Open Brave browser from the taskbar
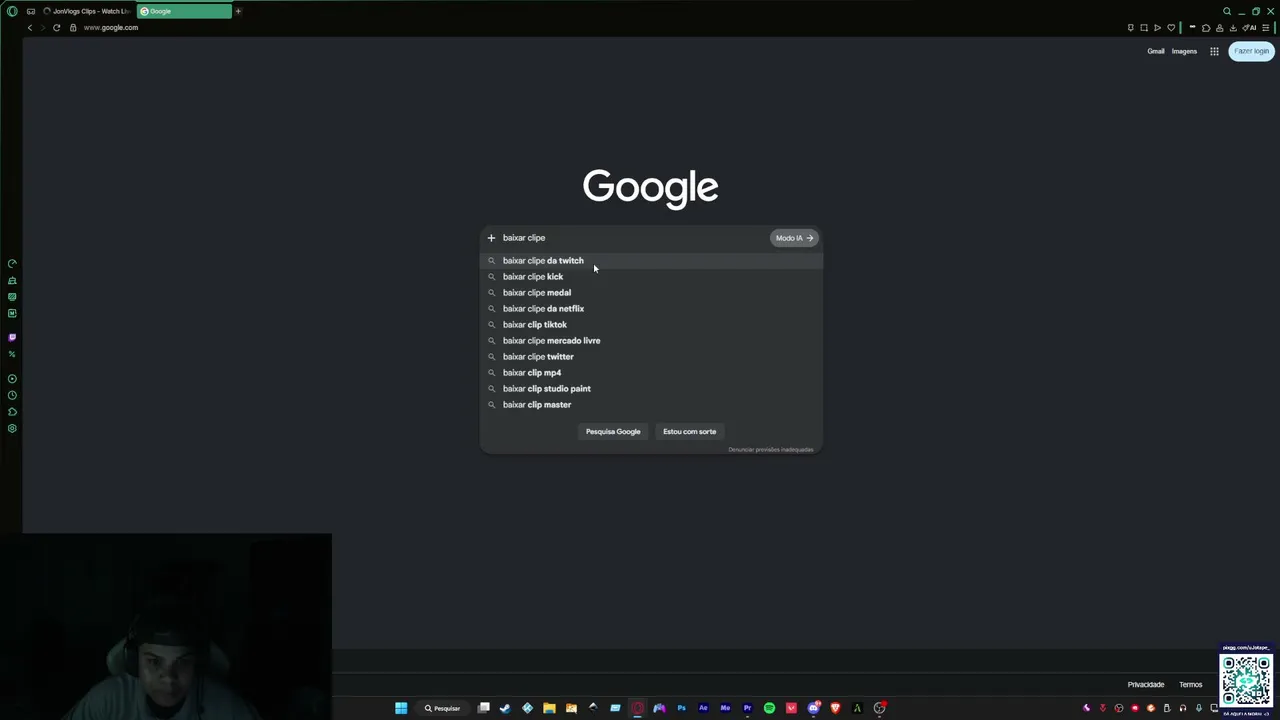The height and width of the screenshot is (720, 1280). 835,708
